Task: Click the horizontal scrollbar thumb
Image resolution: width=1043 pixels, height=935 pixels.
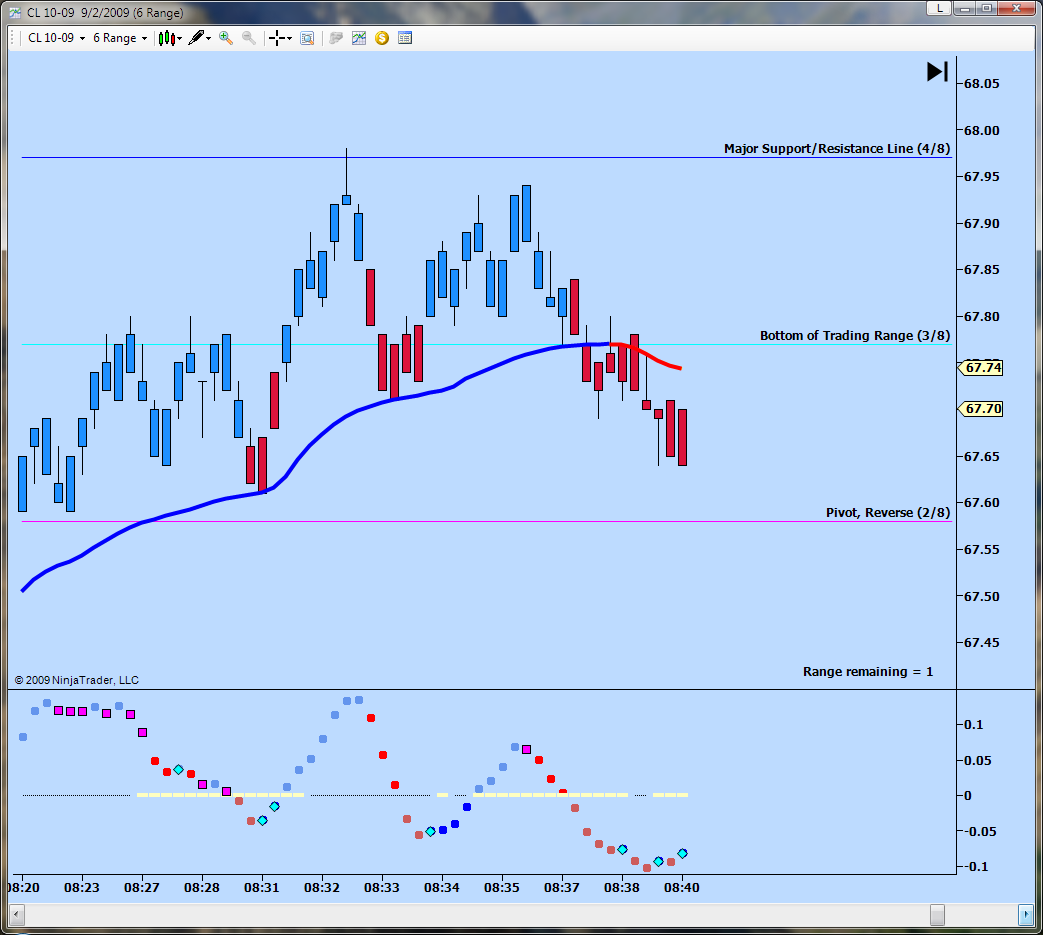Action: pyautogui.click(x=937, y=915)
